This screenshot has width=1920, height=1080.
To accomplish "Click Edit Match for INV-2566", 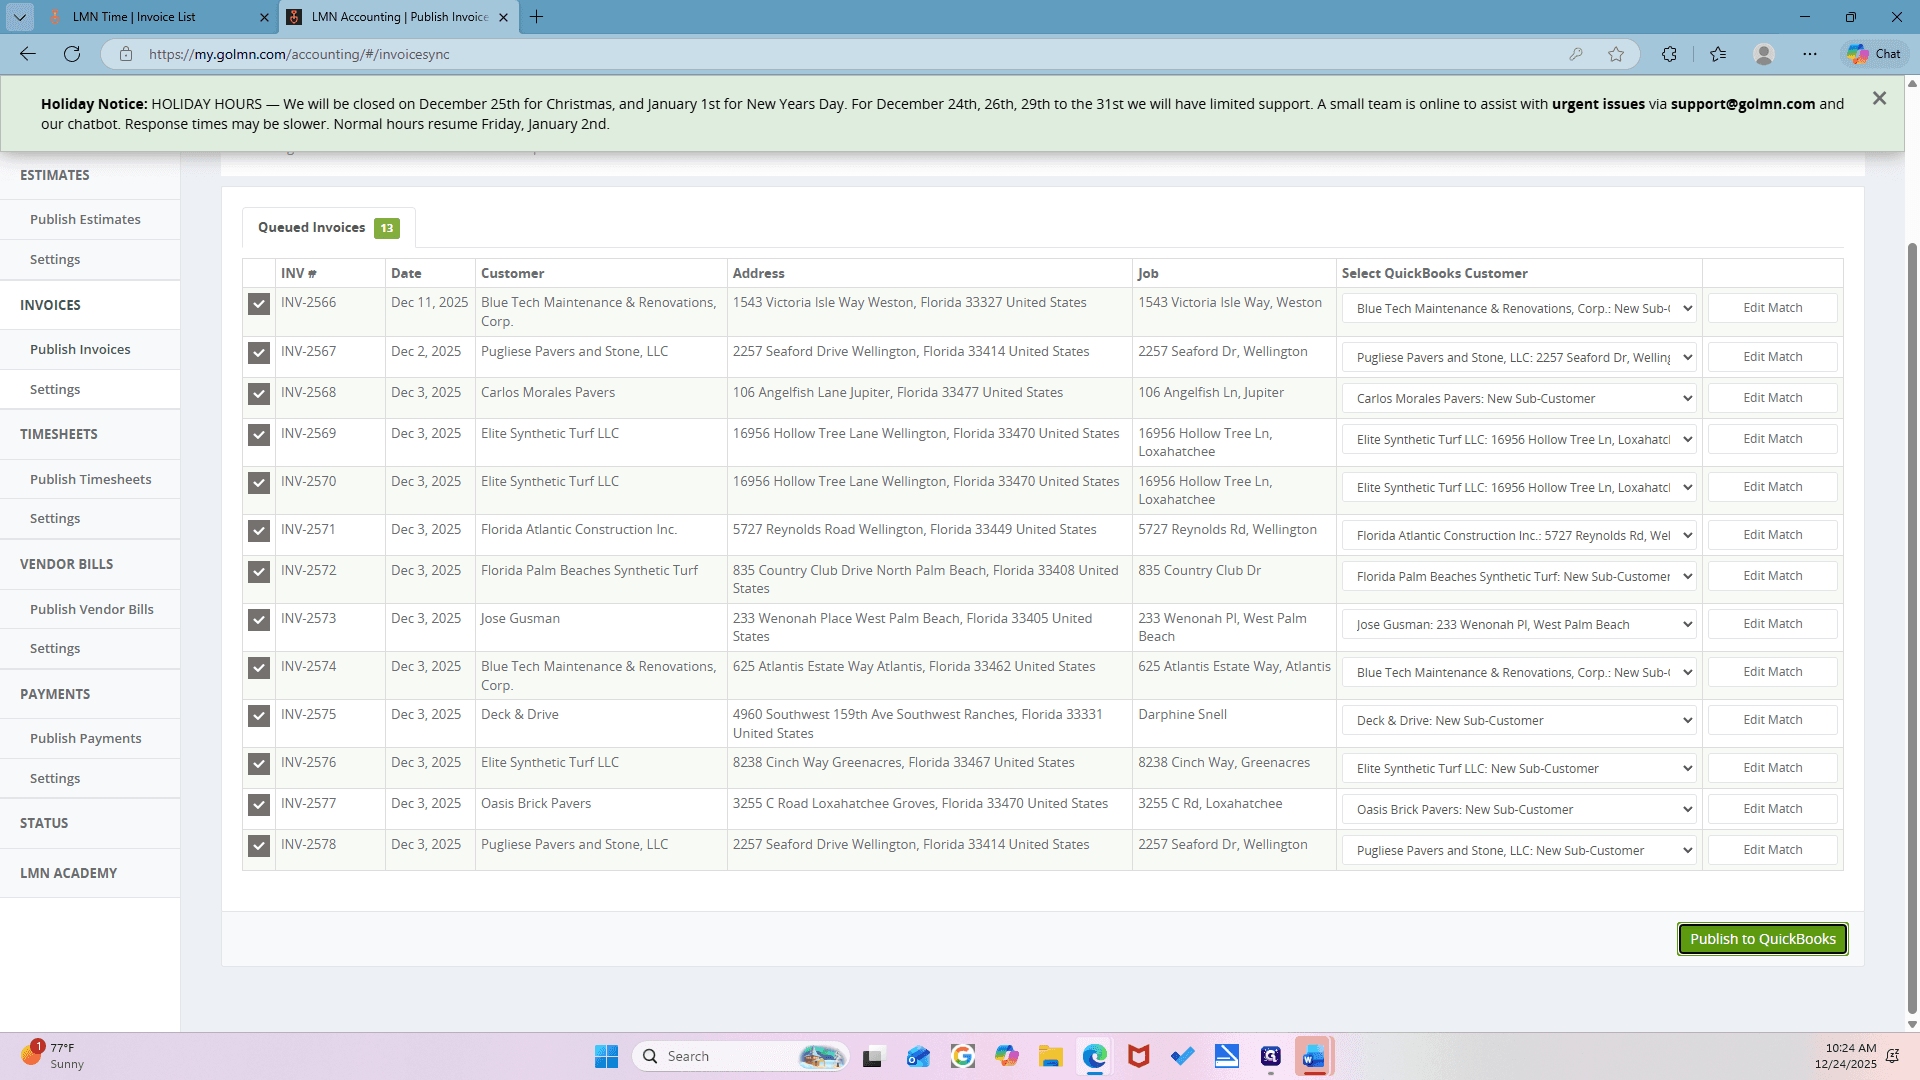I will pyautogui.click(x=1772, y=308).
